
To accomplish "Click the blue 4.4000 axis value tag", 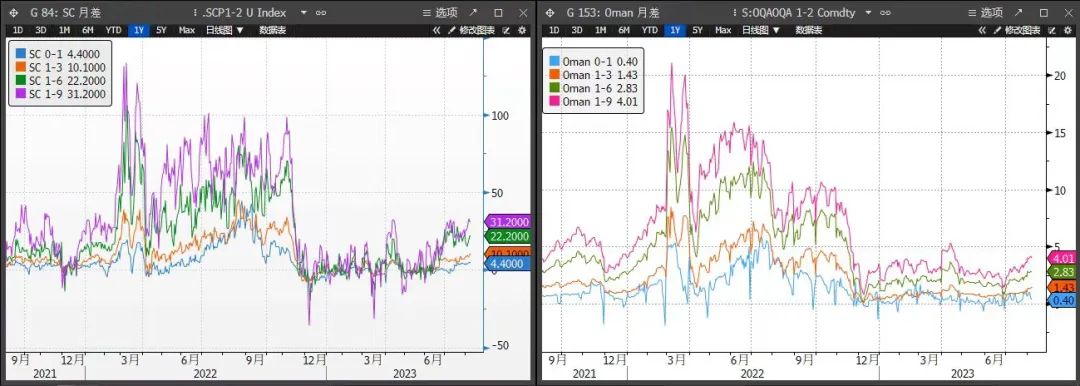I will tap(508, 264).
